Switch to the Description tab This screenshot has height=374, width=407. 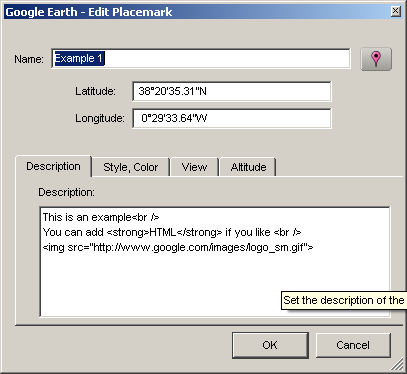(53, 166)
